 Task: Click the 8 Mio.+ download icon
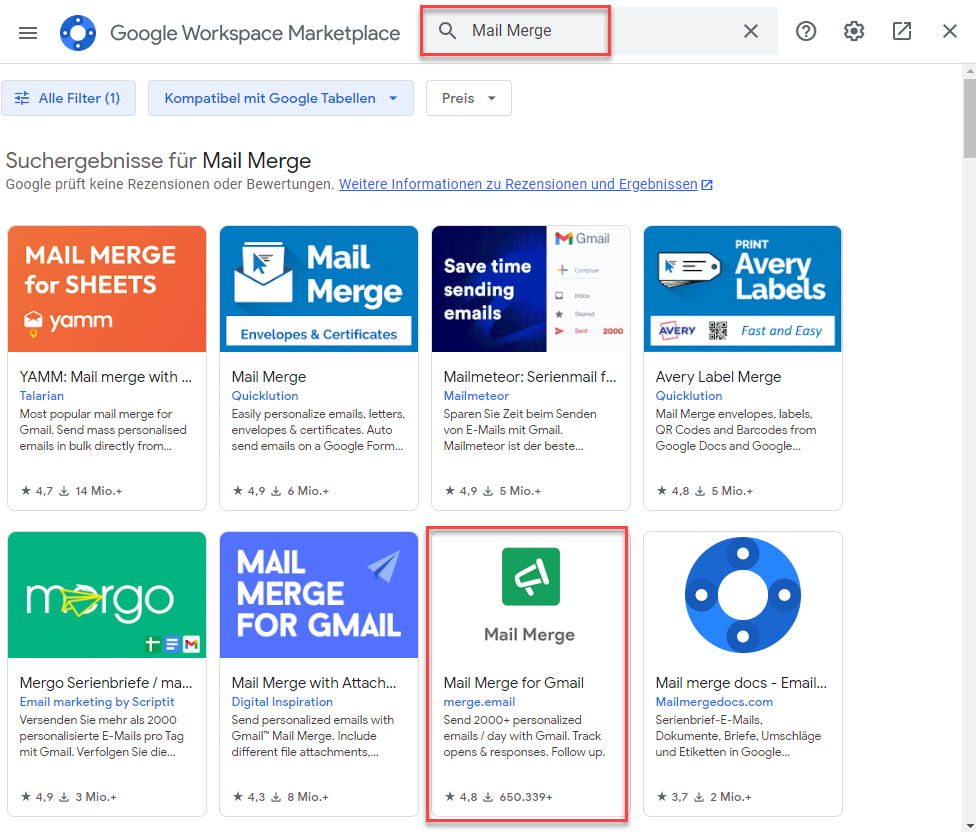[276, 797]
